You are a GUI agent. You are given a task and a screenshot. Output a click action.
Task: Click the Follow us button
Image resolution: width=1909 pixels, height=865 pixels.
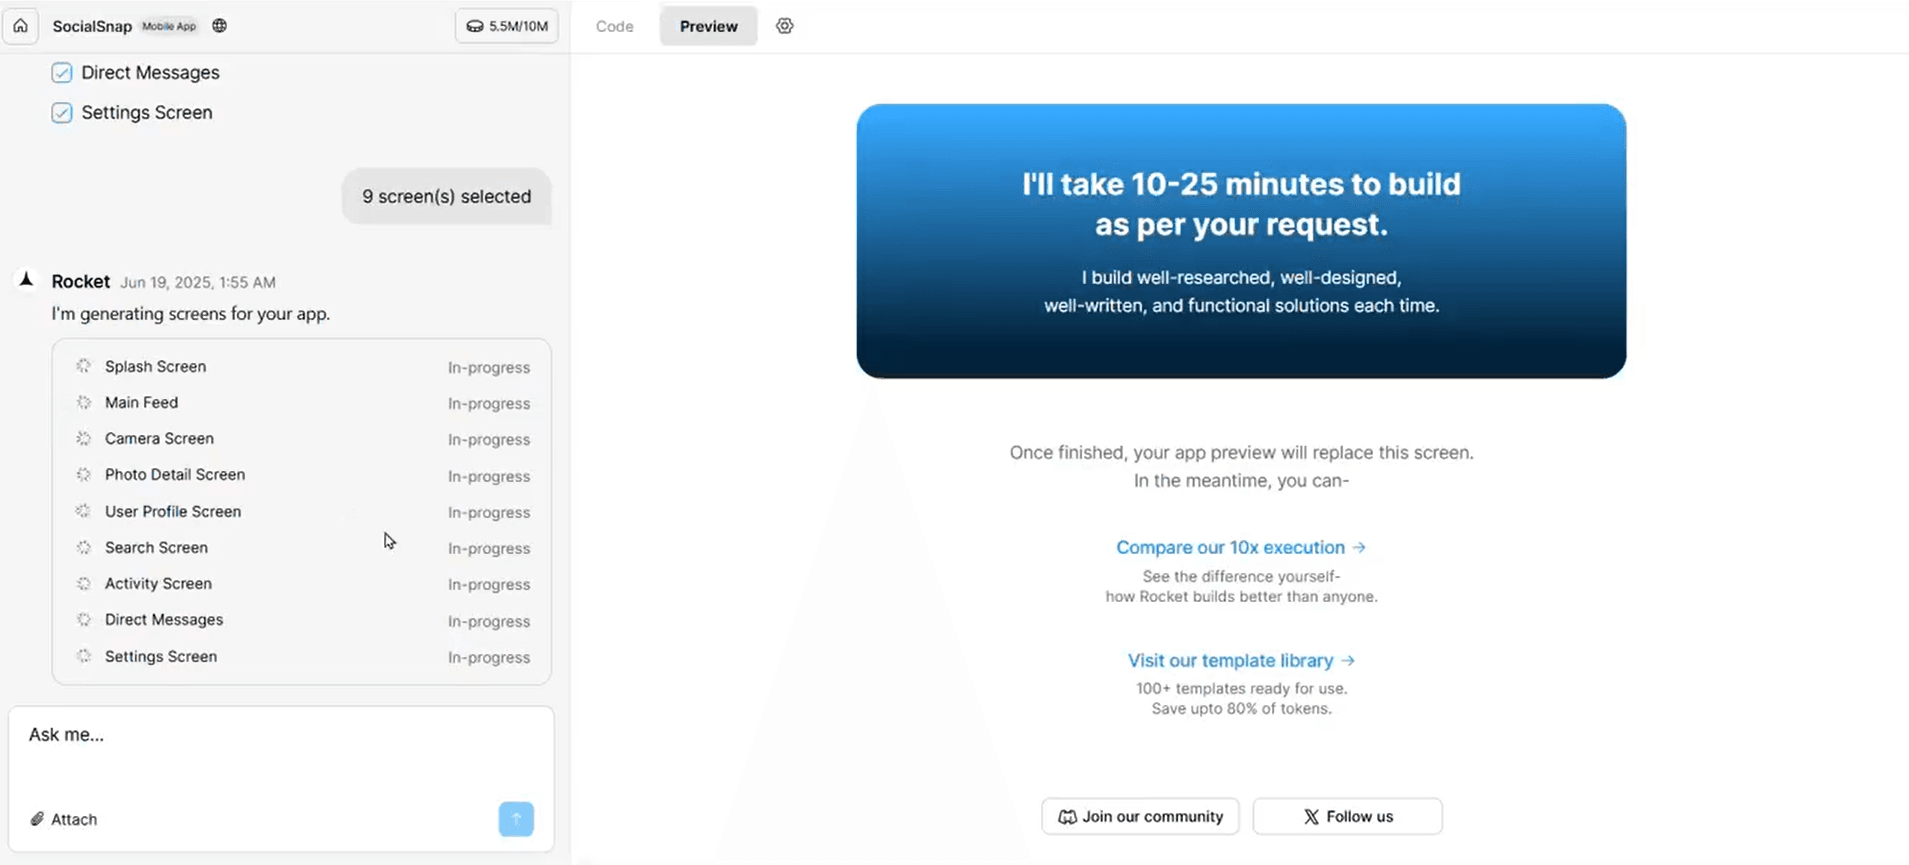pyautogui.click(x=1347, y=816)
